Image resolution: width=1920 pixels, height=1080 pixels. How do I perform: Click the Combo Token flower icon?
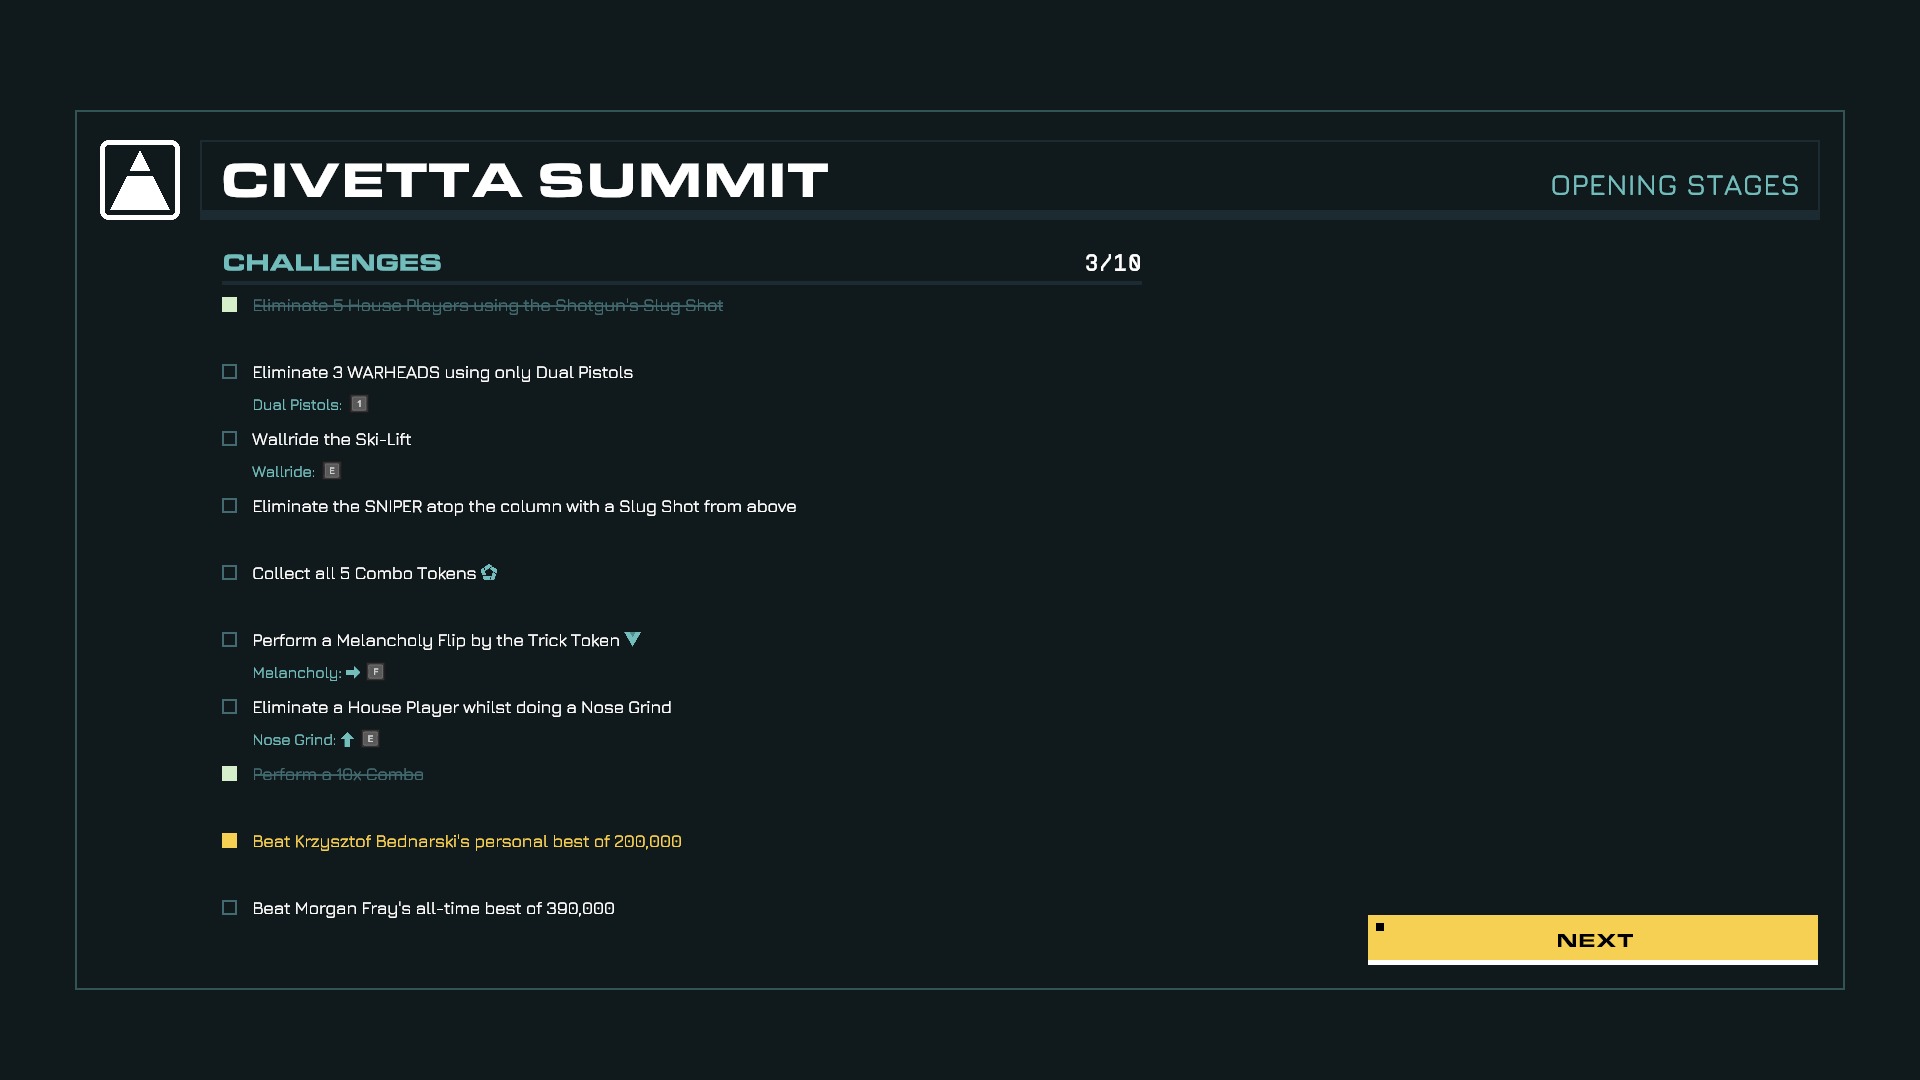pyautogui.click(x=489, y=573)
